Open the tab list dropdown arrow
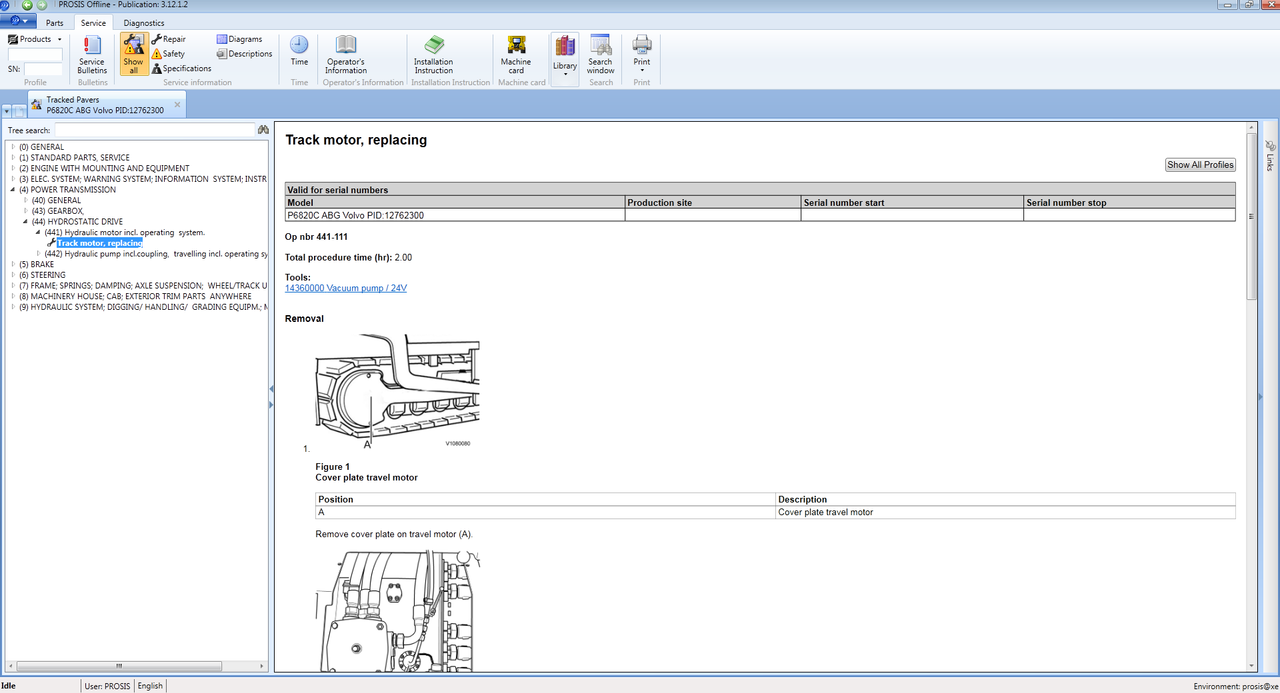This screenshot has height=693, width=1280. tap(6, 111)
